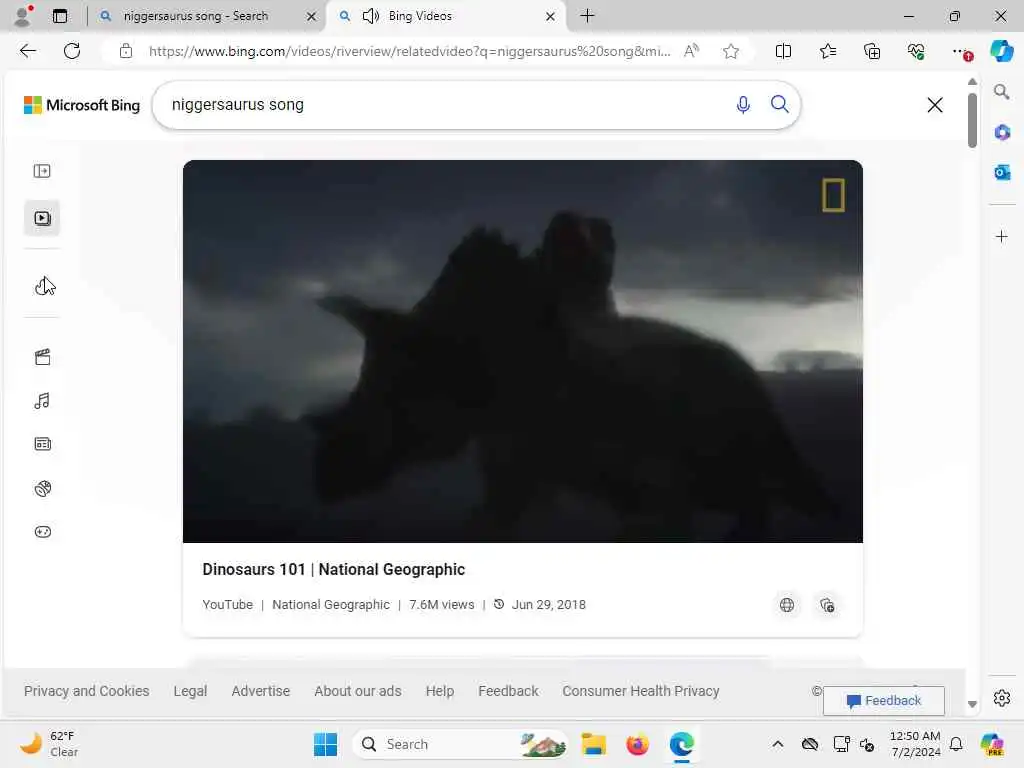Save video to collection icon

[x=827, y=605]
